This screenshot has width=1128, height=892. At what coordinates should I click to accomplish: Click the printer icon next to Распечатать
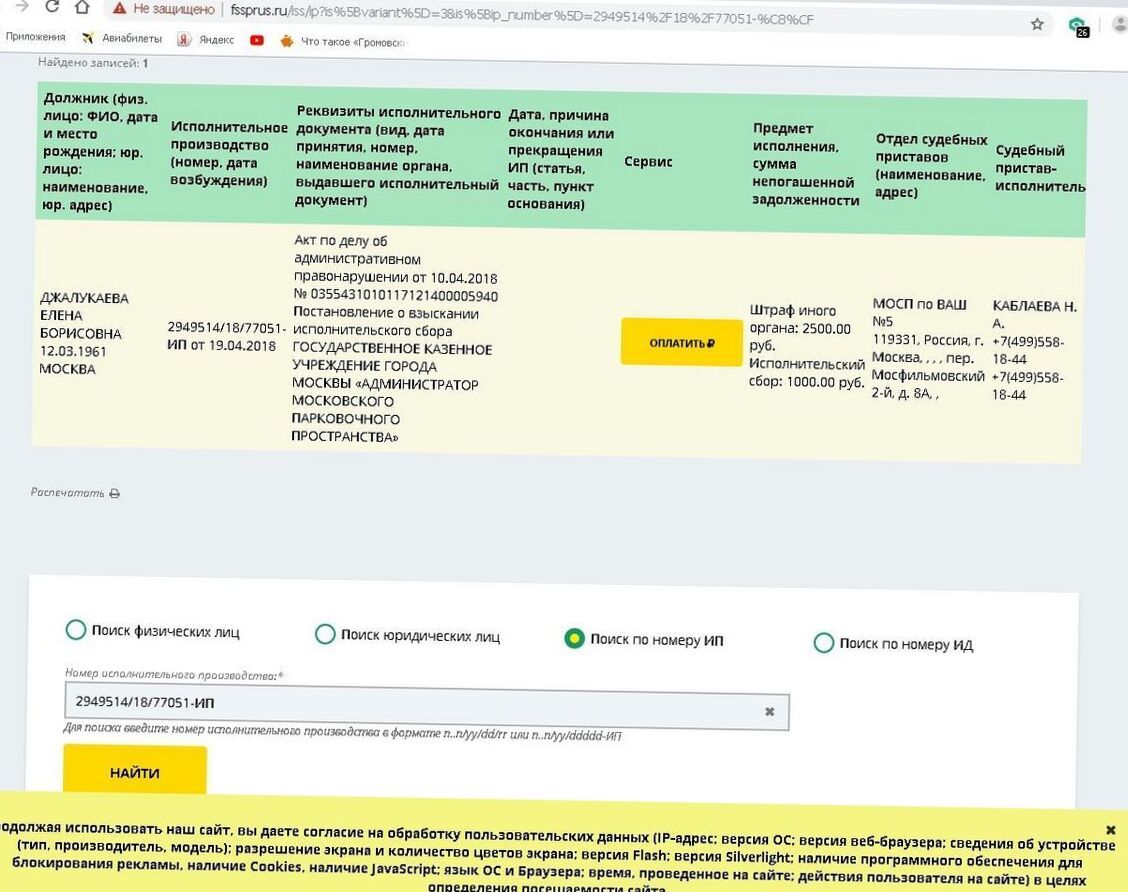114,493
